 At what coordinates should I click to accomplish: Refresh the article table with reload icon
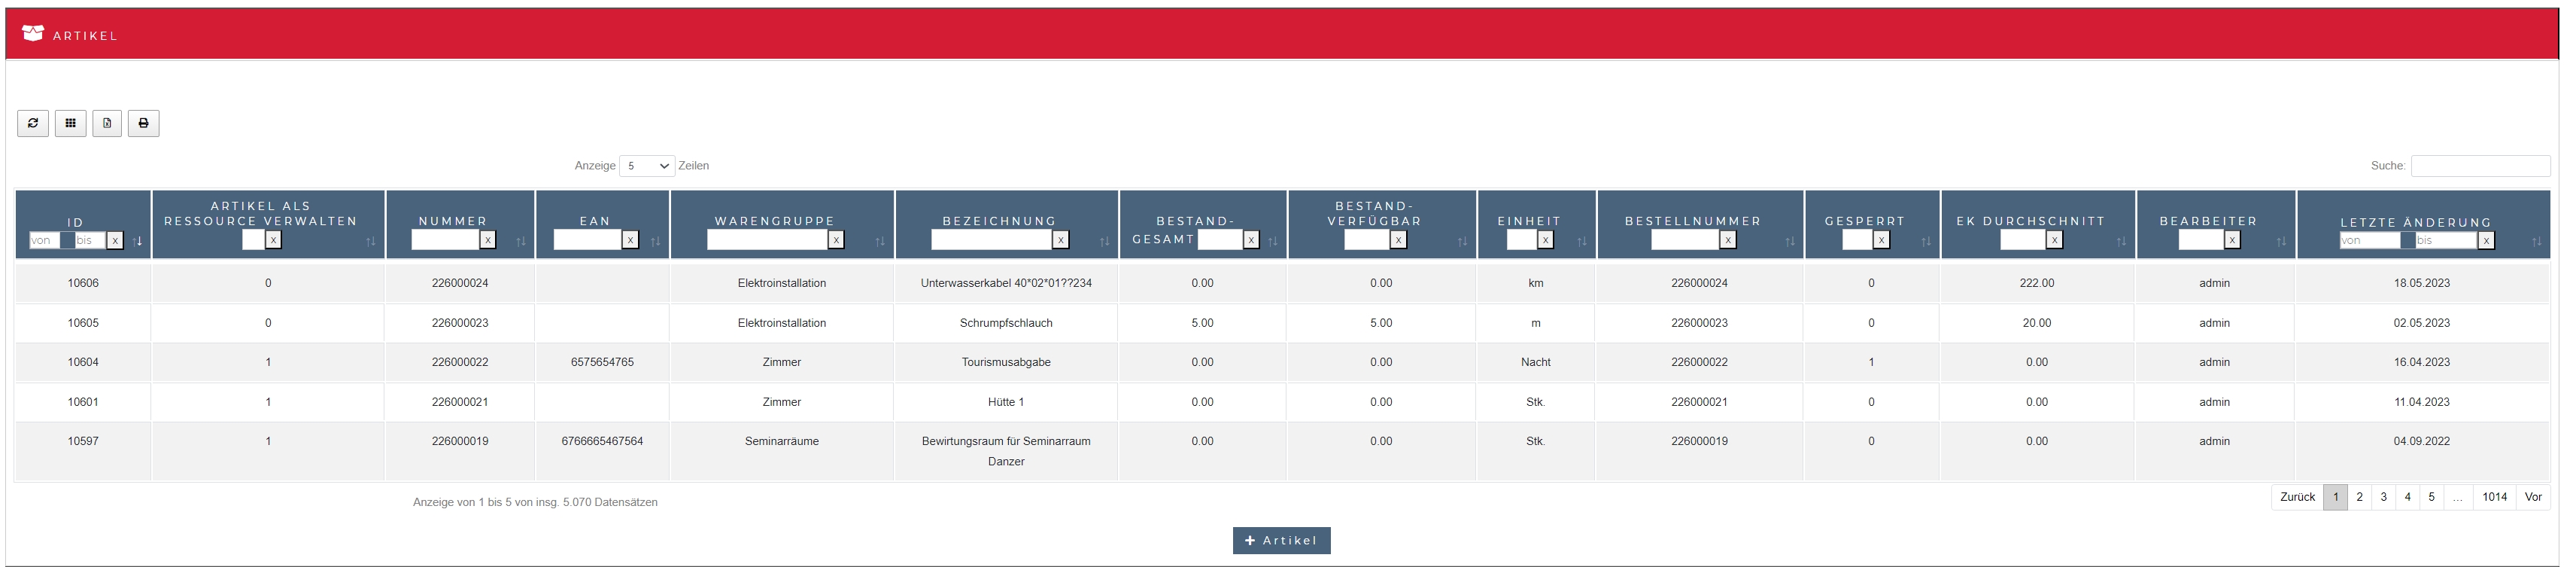click(33, 123)
